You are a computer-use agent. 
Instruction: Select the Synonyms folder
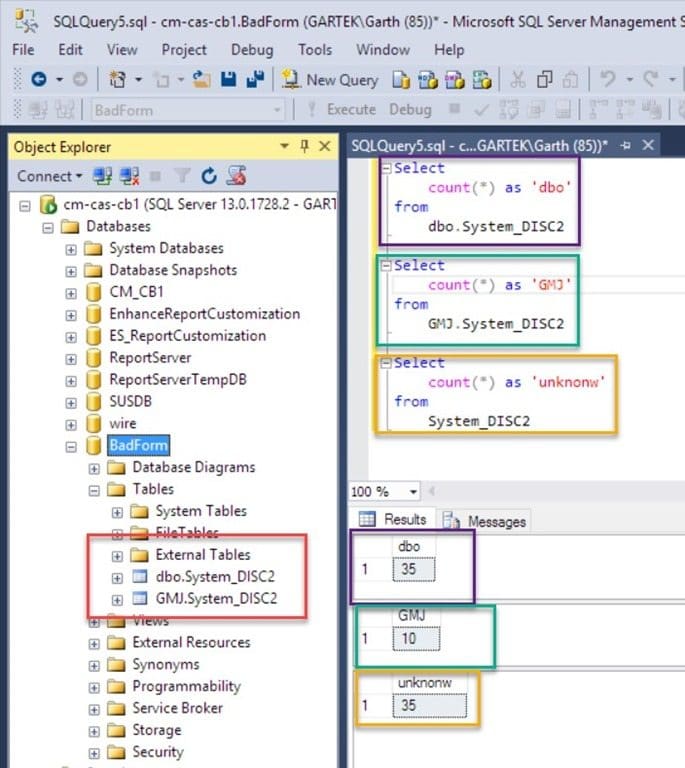[x=165, y=664]
